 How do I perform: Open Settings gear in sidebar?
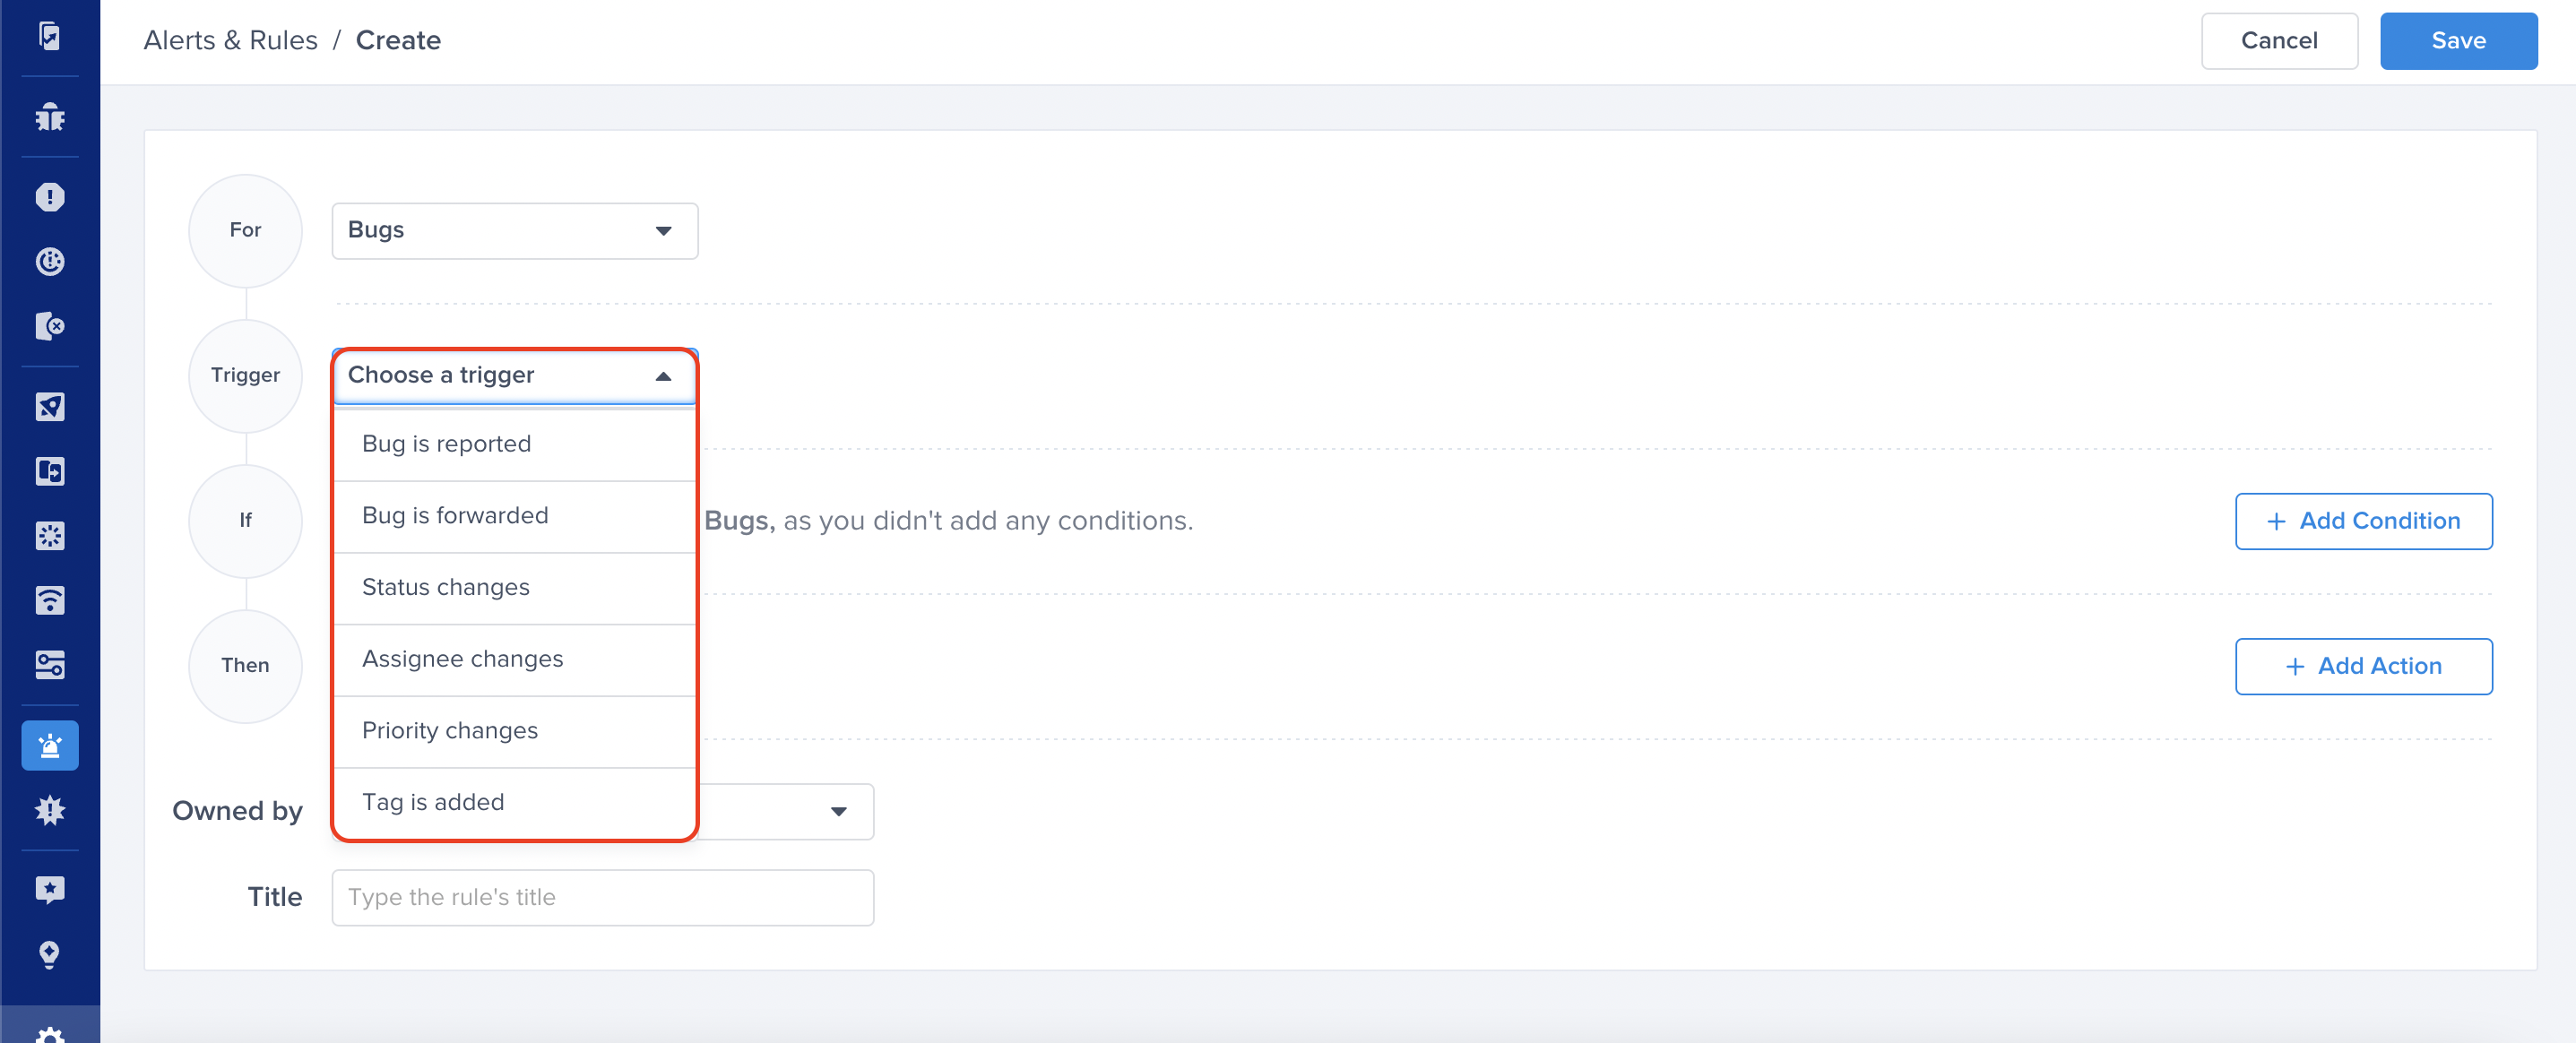(49, 1033)
